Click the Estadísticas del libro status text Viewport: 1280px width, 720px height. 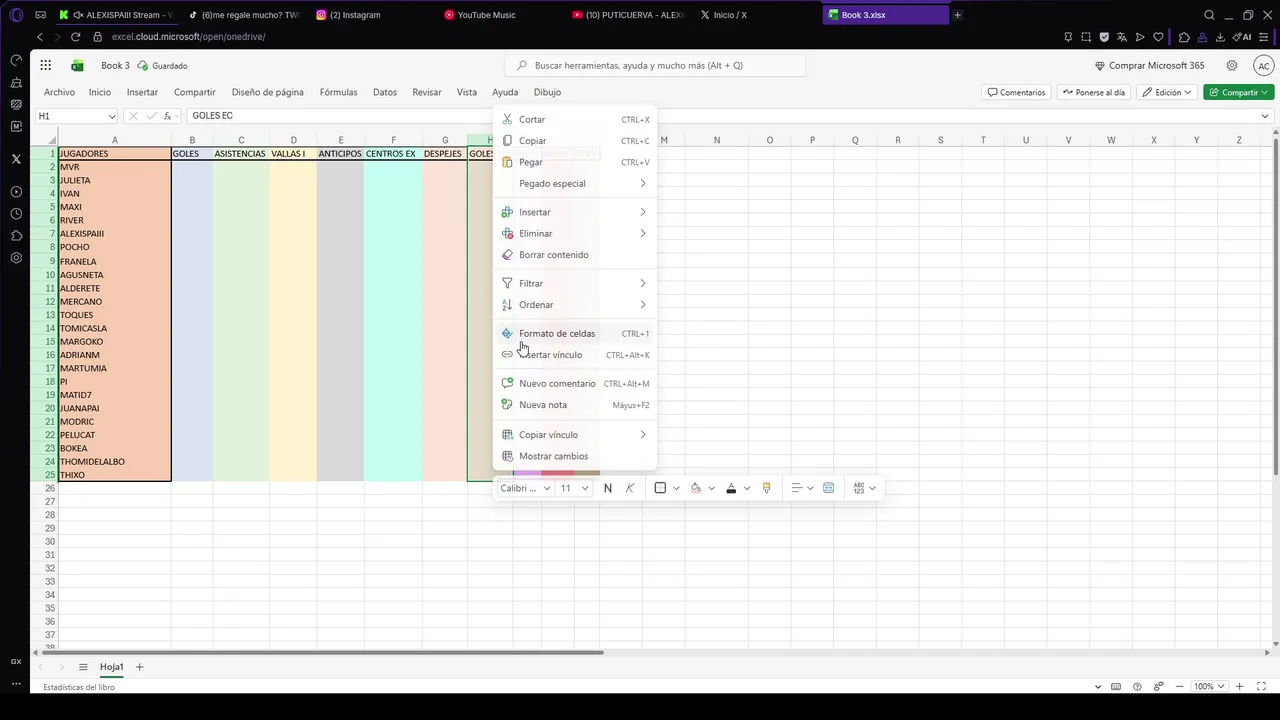click(79, 687)
